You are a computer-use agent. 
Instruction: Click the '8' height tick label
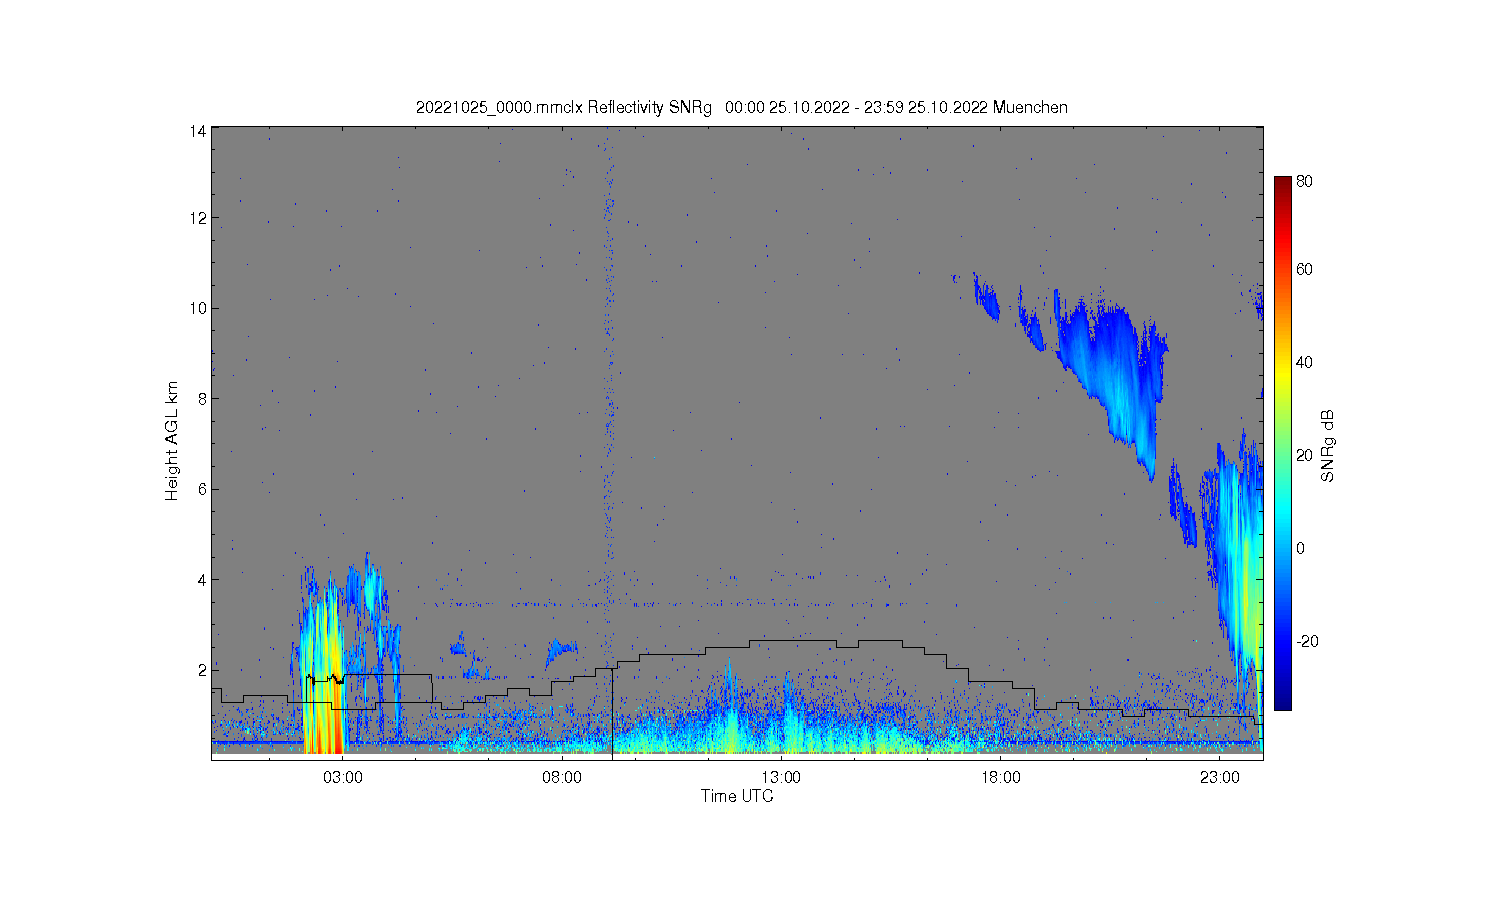click(x=202, y=398)
